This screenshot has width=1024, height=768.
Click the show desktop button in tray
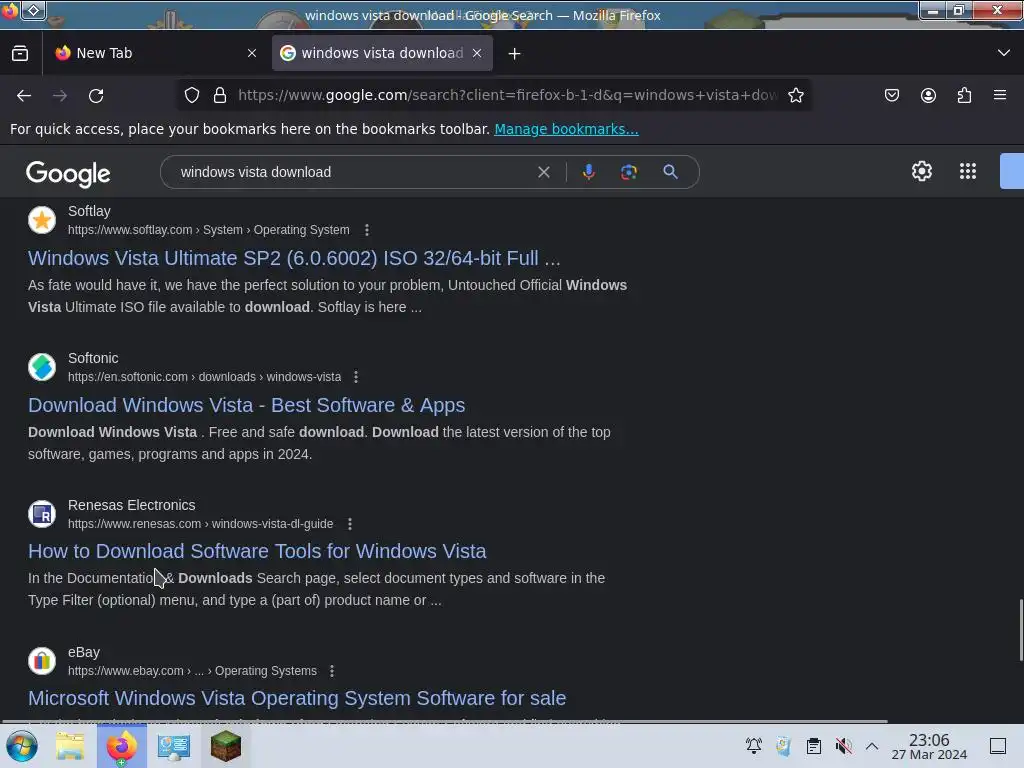click(x=997, y=746)
